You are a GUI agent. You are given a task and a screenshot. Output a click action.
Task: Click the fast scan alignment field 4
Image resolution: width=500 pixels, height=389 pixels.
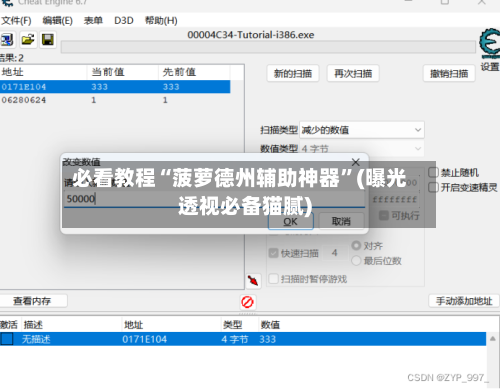point(335,253)
